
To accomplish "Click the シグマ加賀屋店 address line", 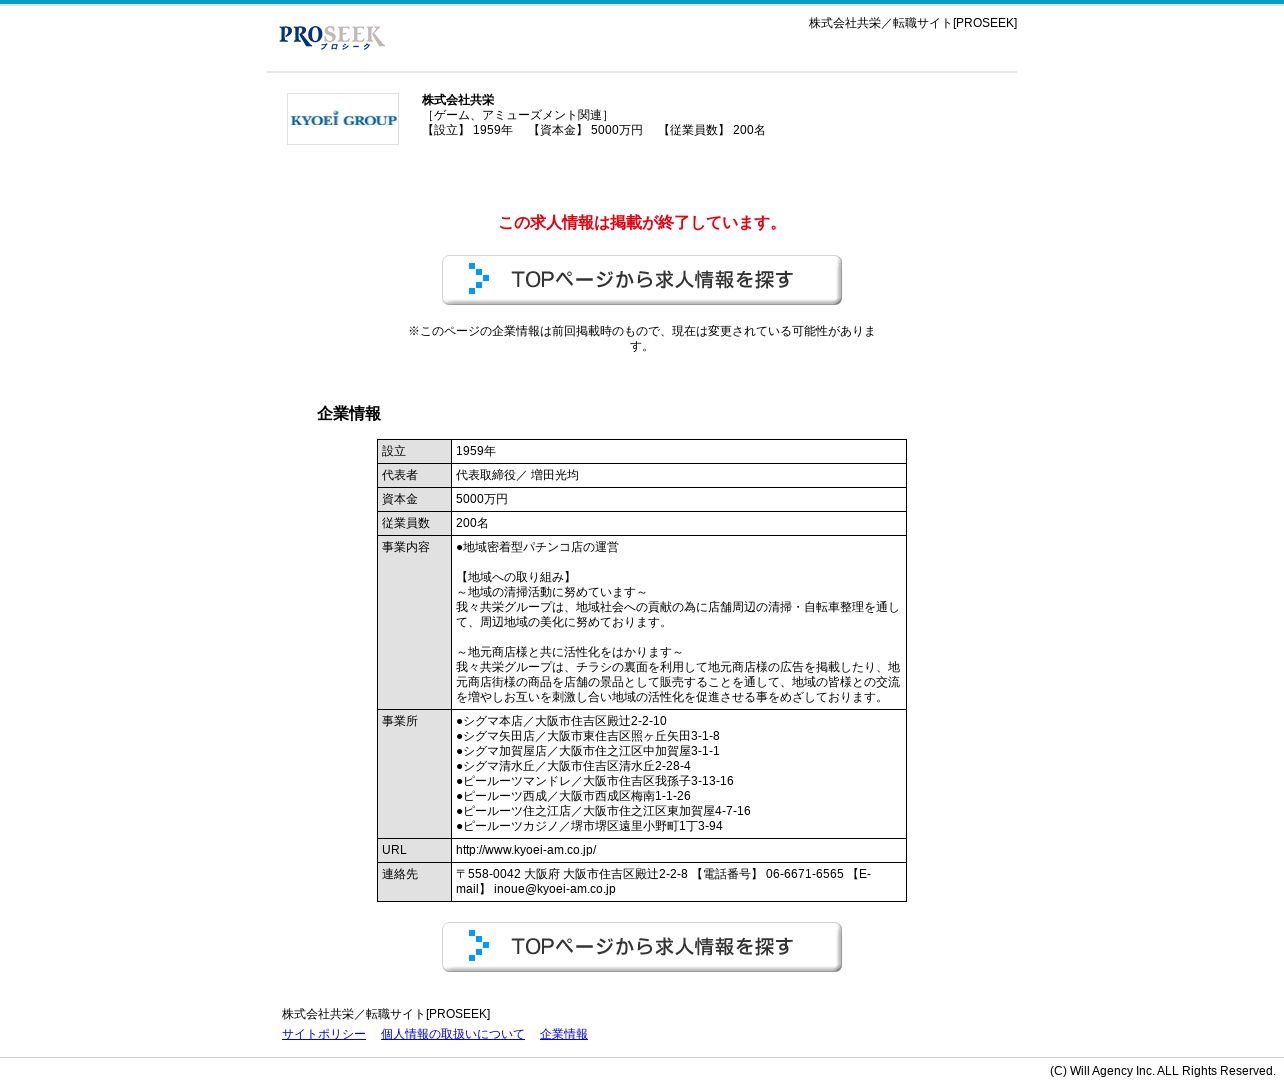I will point(588,752).
